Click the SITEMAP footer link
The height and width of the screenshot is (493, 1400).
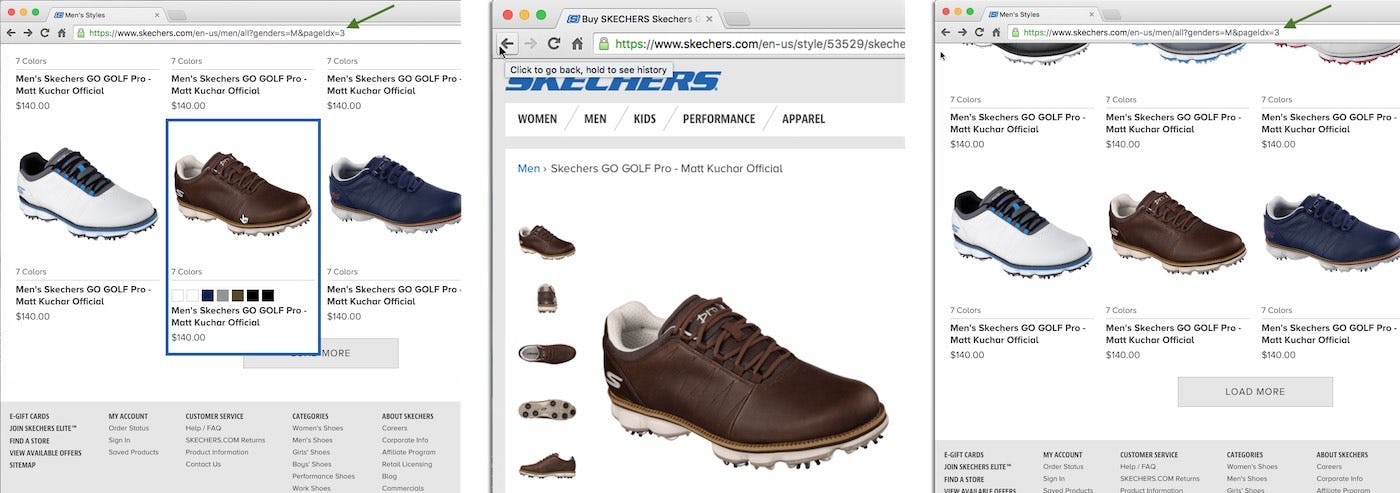pyautogui.click(x=23, y=465)
